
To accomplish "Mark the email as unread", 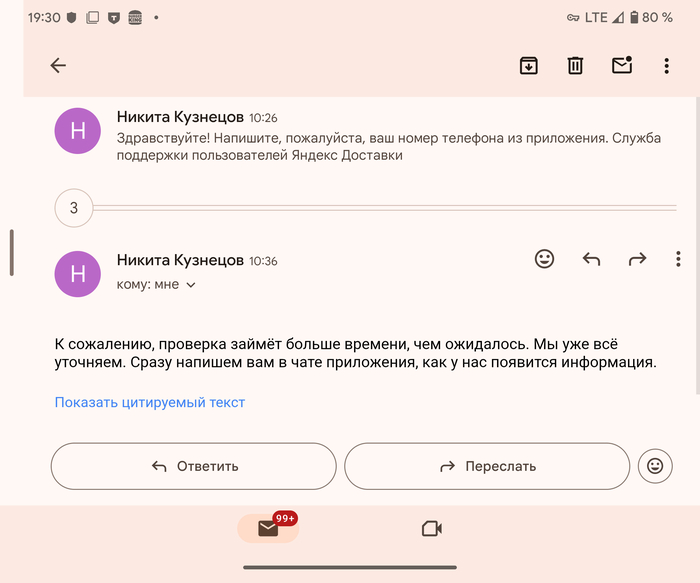I will pos(621,66).
